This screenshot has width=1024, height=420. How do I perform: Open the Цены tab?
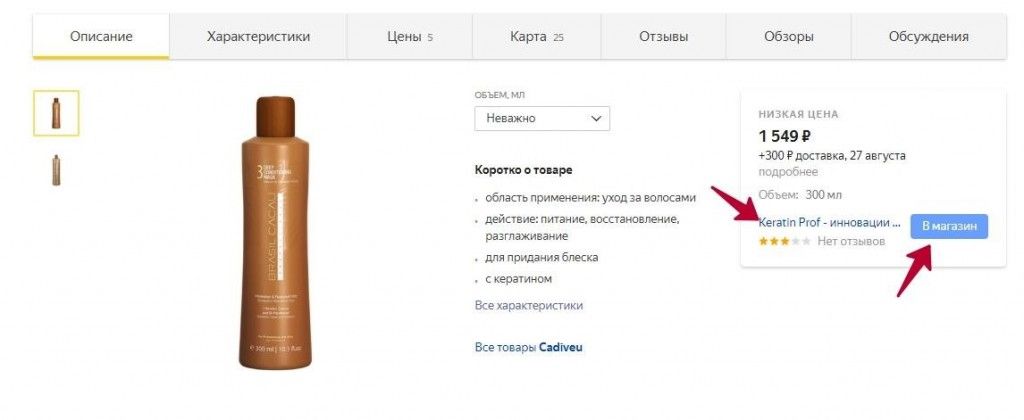[409, 37]
